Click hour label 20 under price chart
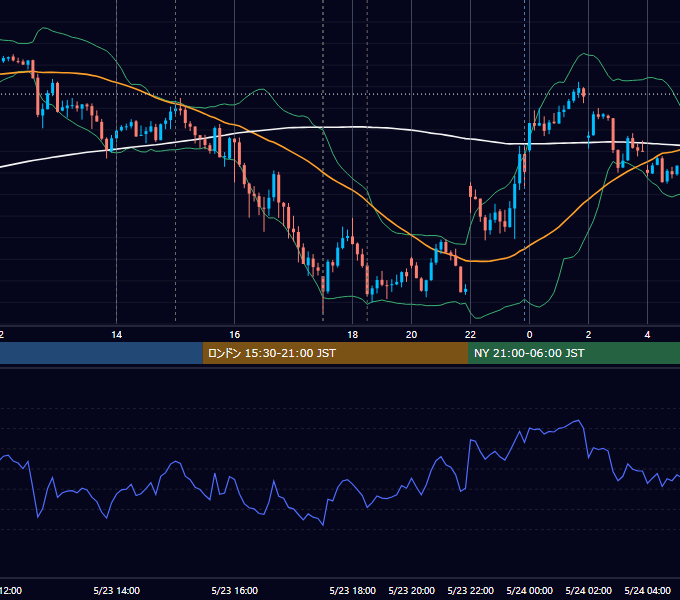 (x=412, y=335)
